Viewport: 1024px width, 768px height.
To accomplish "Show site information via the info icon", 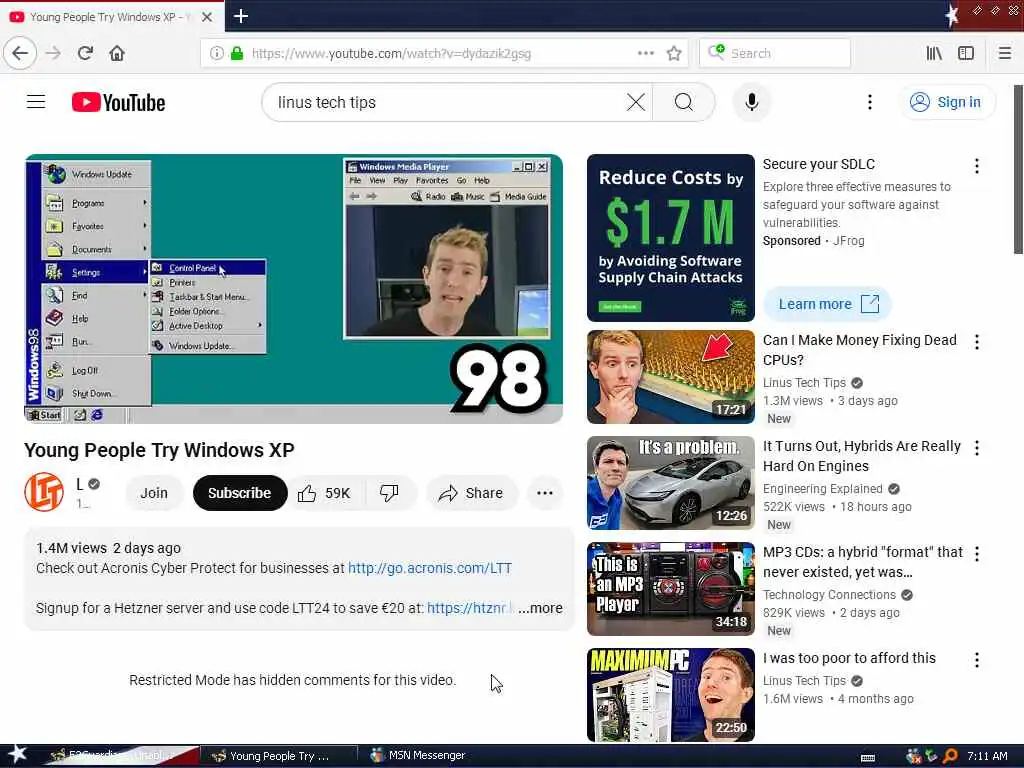I will click(x=216, y=53).
